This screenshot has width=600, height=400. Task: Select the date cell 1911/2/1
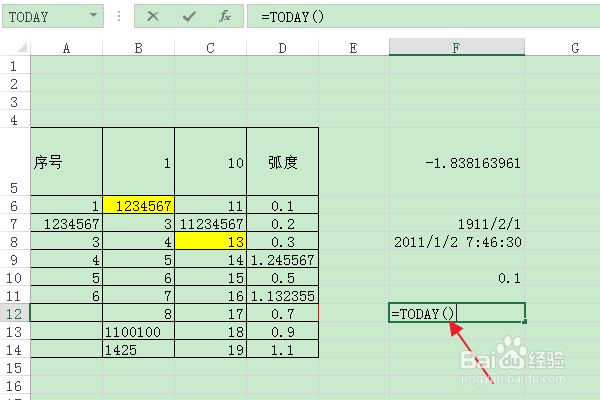pyautogui.click(x=457, y=223)
